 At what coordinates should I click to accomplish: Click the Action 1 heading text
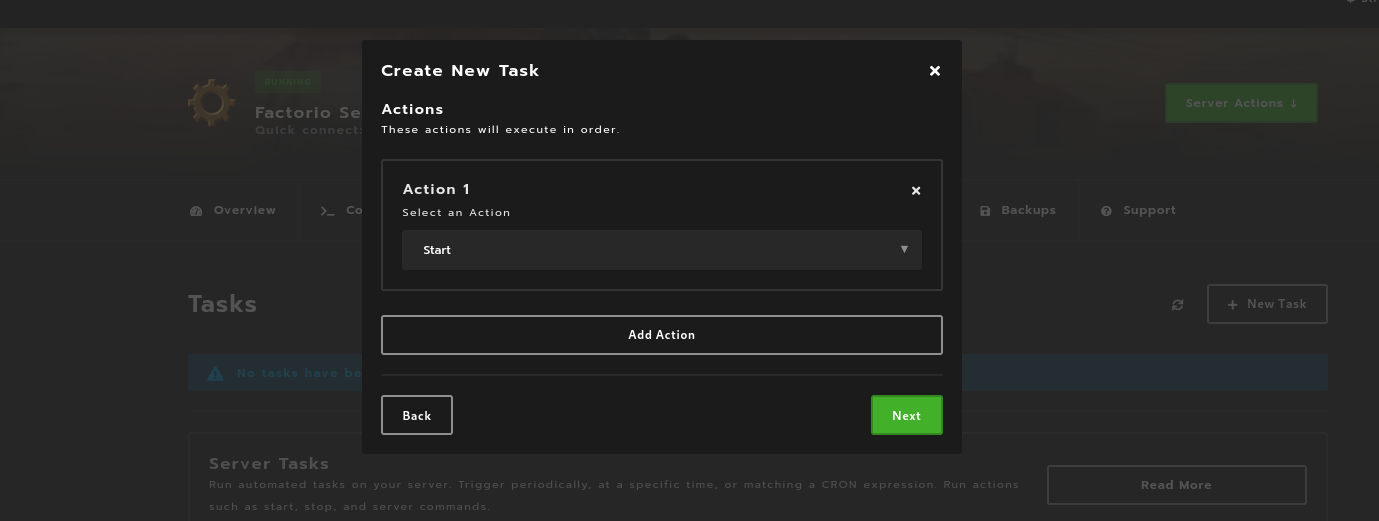tap(436, 189)
